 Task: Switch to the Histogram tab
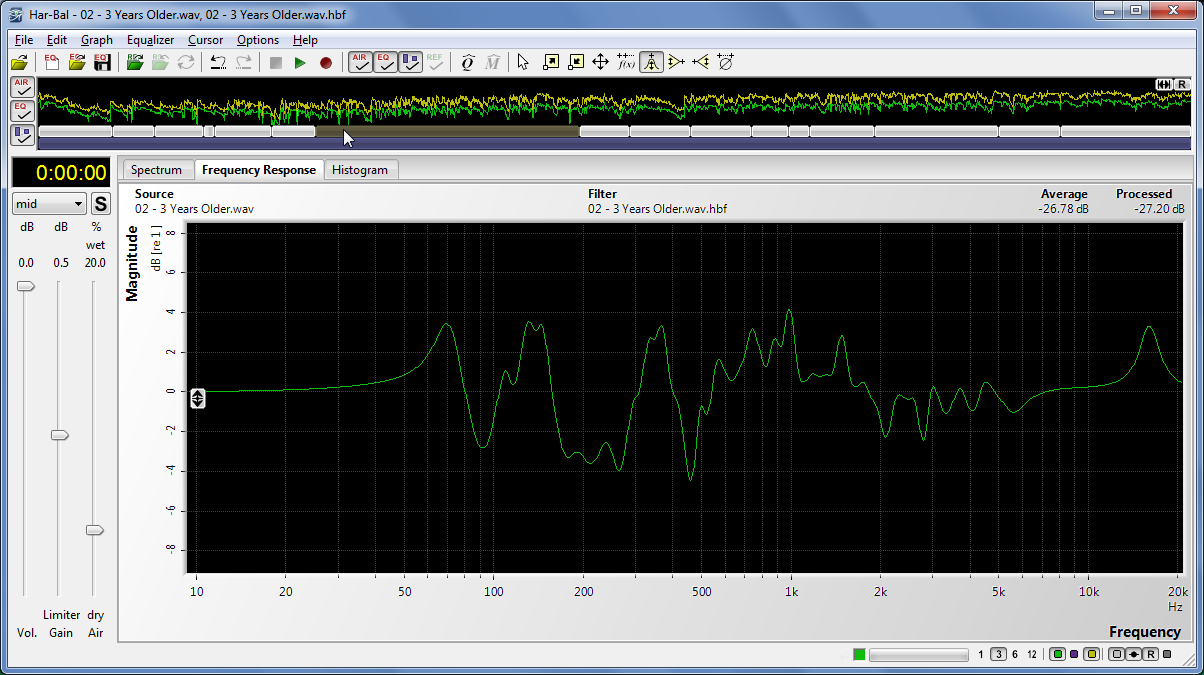click(x=360, y=170)
